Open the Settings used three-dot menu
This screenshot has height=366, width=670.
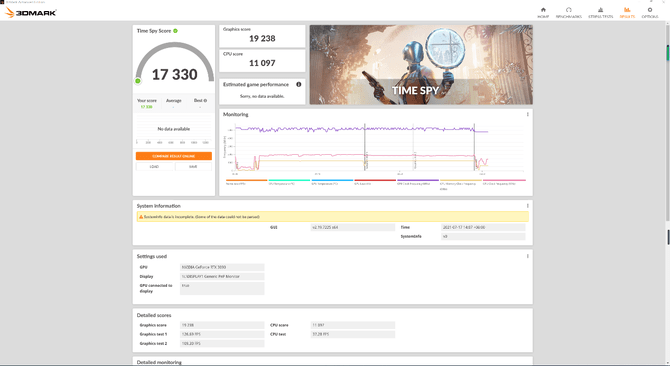tap(528, 256)
